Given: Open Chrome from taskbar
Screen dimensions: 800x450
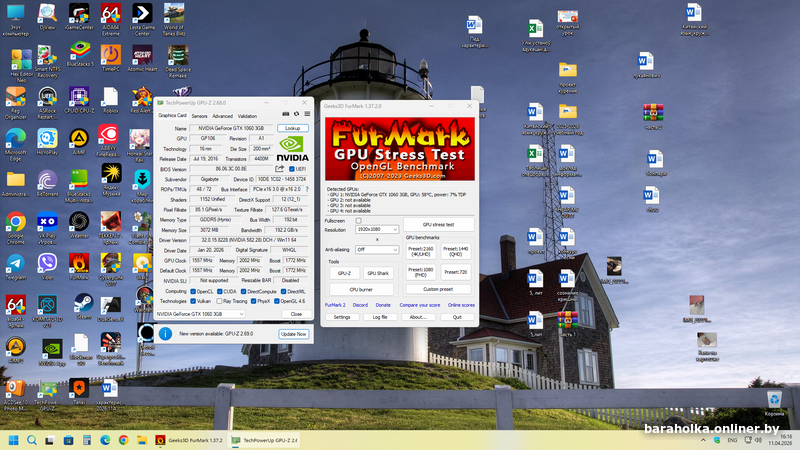Looking at the screenshot, I should point(123,440).
